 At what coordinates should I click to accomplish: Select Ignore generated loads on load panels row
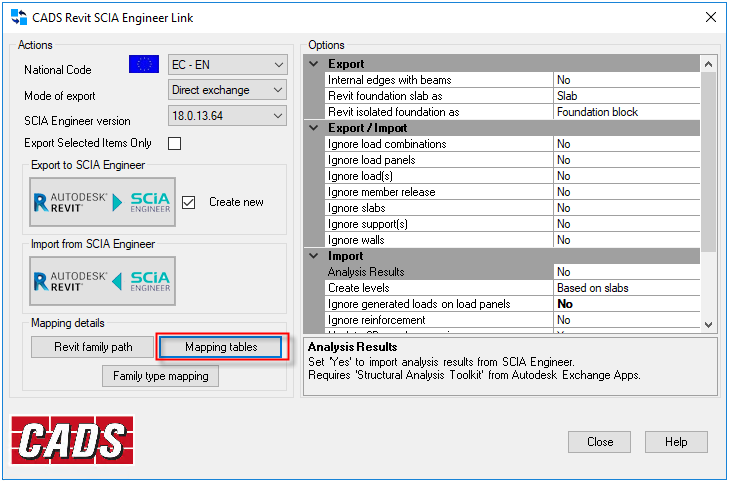512,304
